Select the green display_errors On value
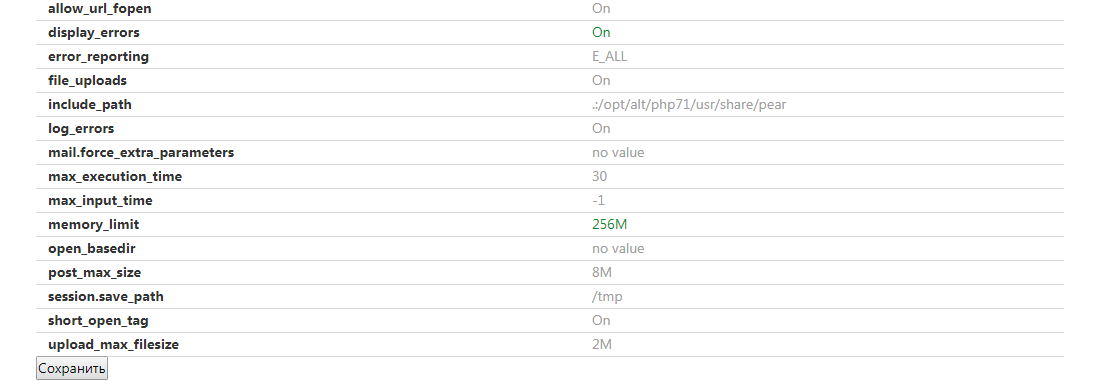 (601, 32)
